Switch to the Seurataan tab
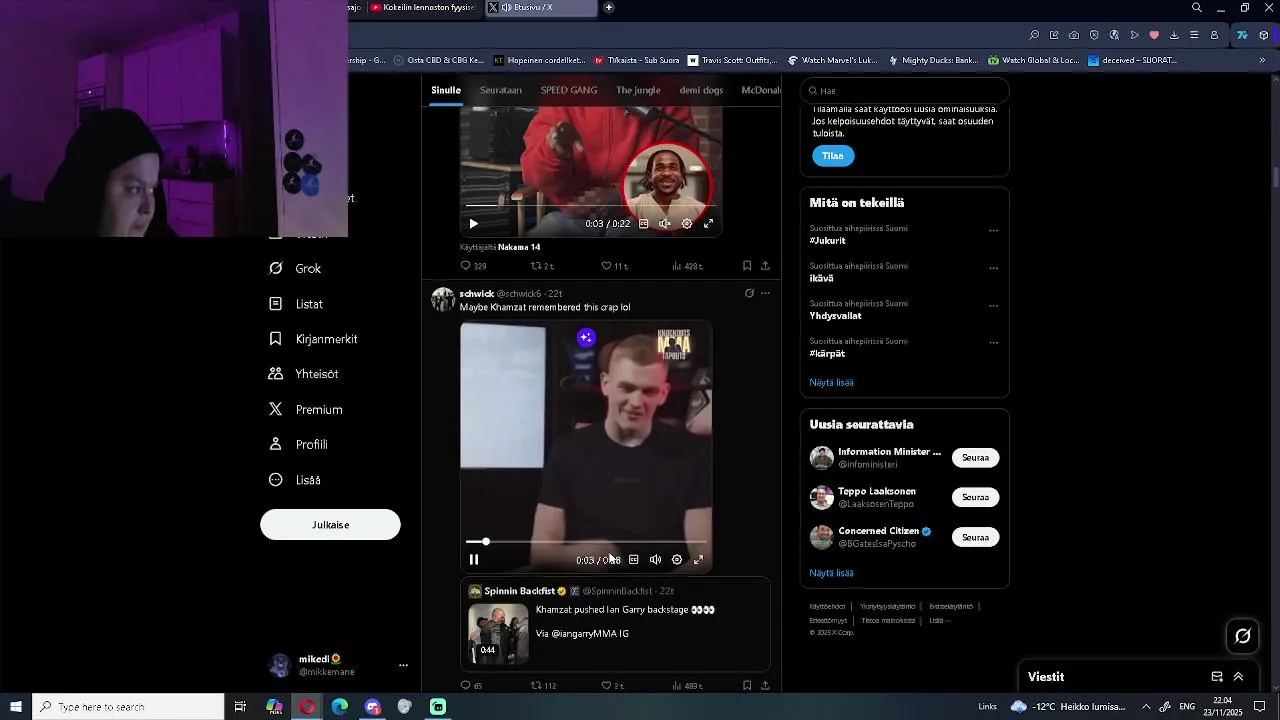The height and width of the screenshot is (720, 1280). [x=501, y=90]
